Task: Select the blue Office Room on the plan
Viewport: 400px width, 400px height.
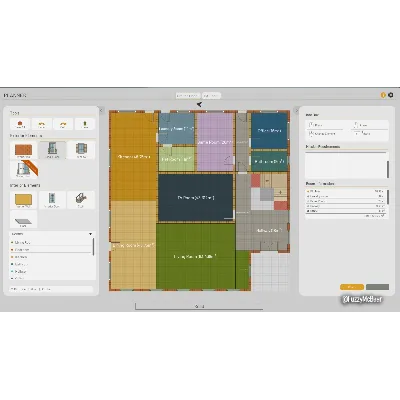Action: pos(269,131)
